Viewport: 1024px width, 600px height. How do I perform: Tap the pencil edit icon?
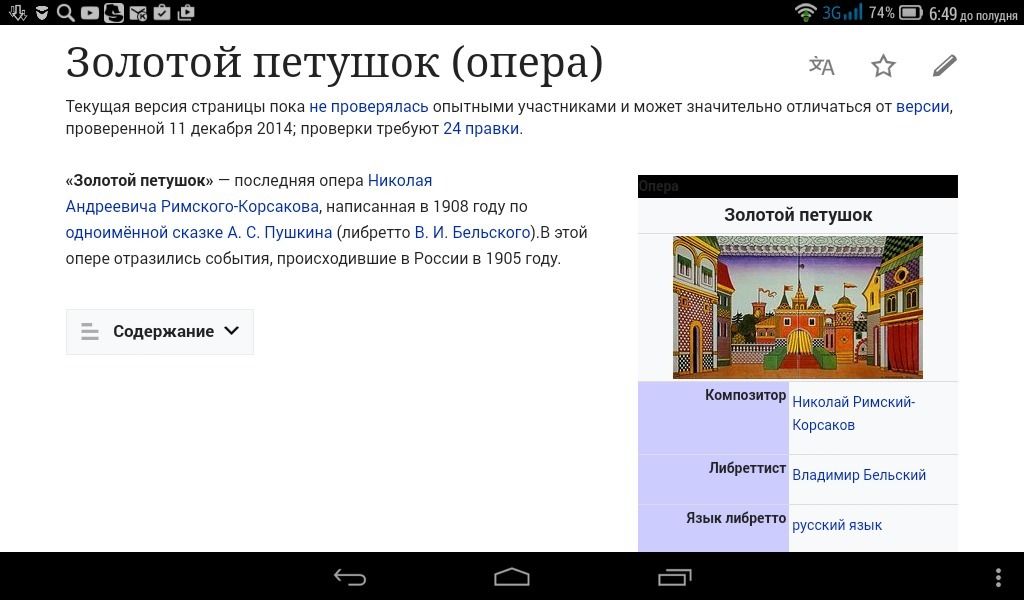pyautogui.click(x=944, y=65)
